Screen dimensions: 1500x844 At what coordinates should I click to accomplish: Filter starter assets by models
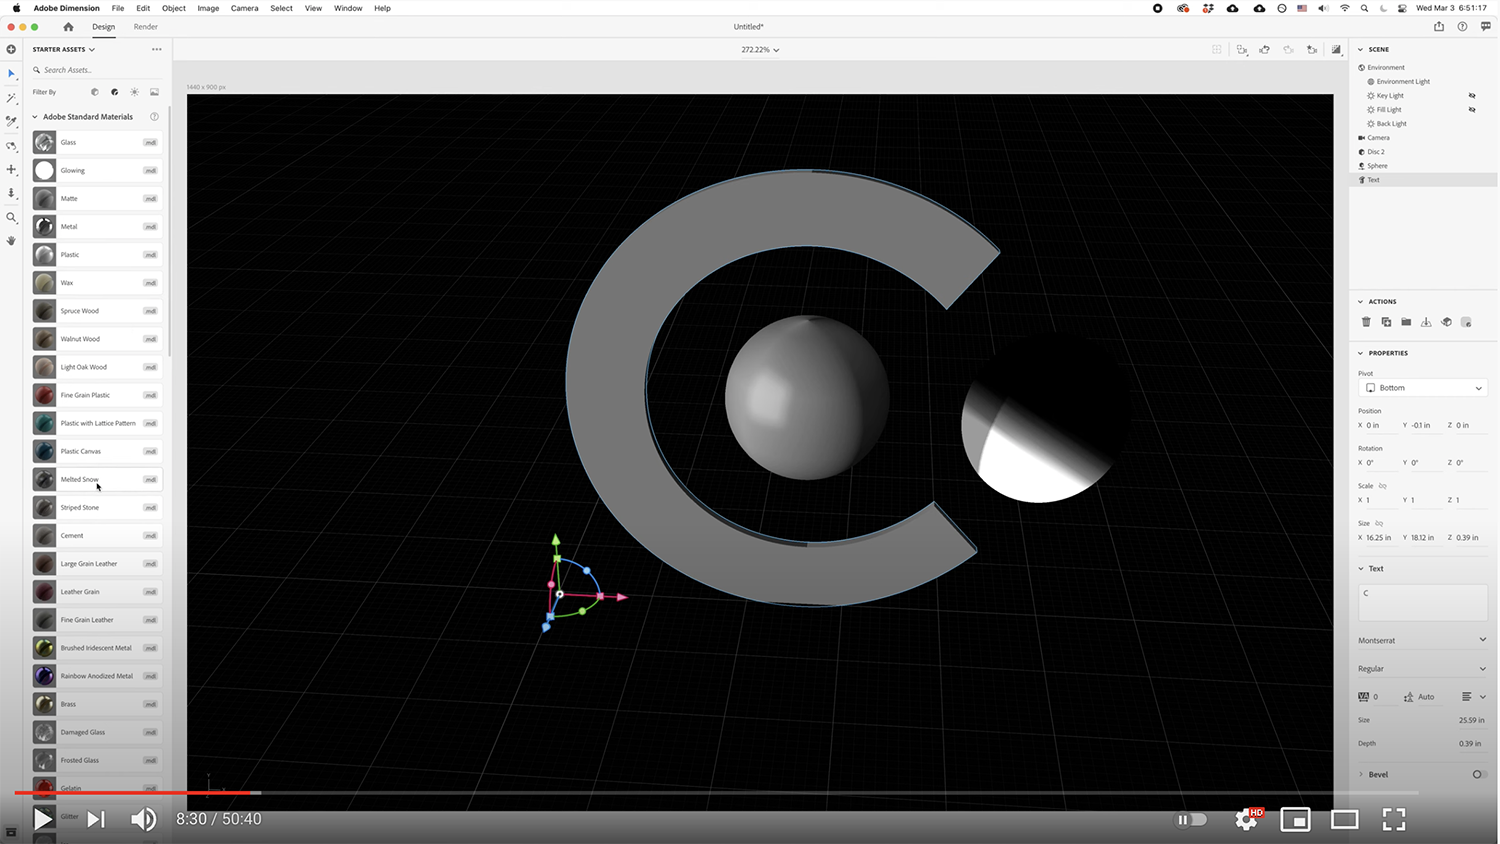[x=95, y=92]
